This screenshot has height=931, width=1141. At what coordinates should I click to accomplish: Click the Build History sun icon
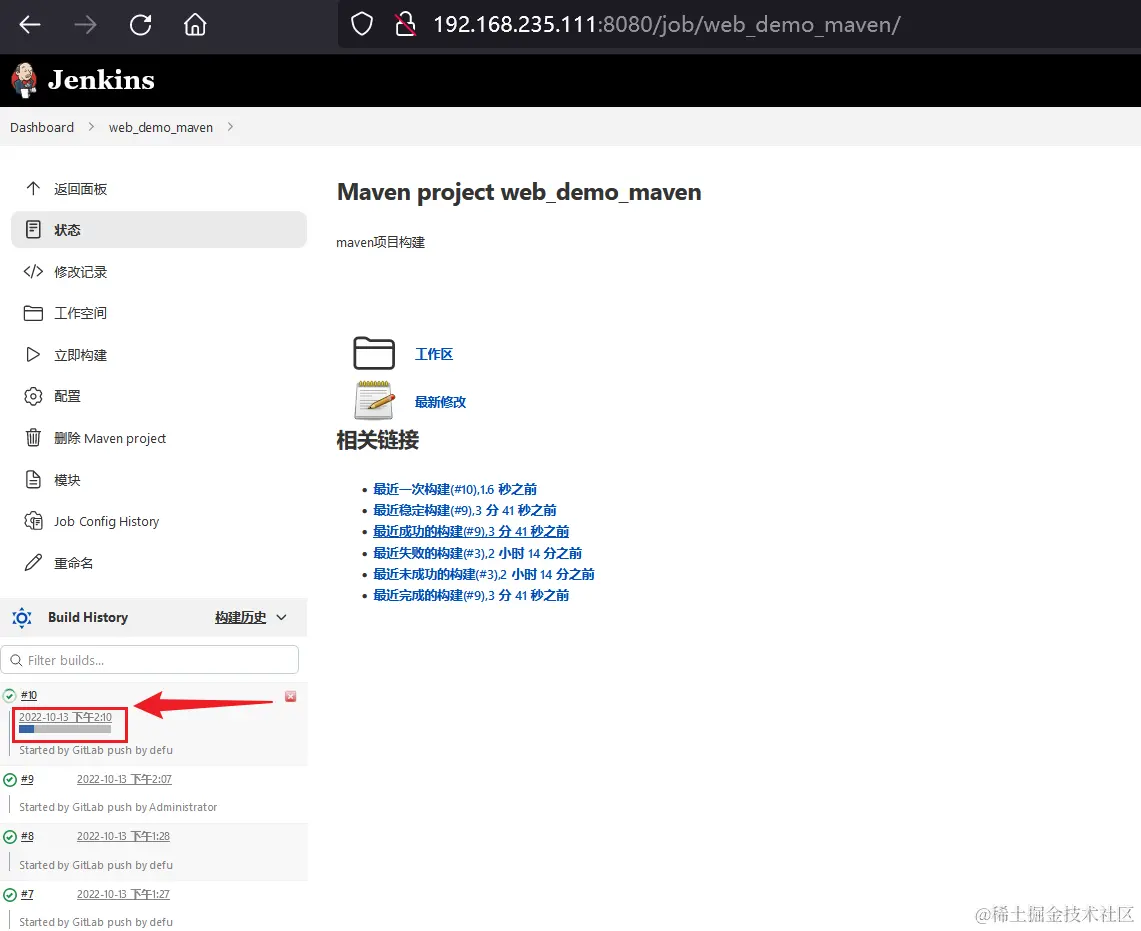click(22, 617)
